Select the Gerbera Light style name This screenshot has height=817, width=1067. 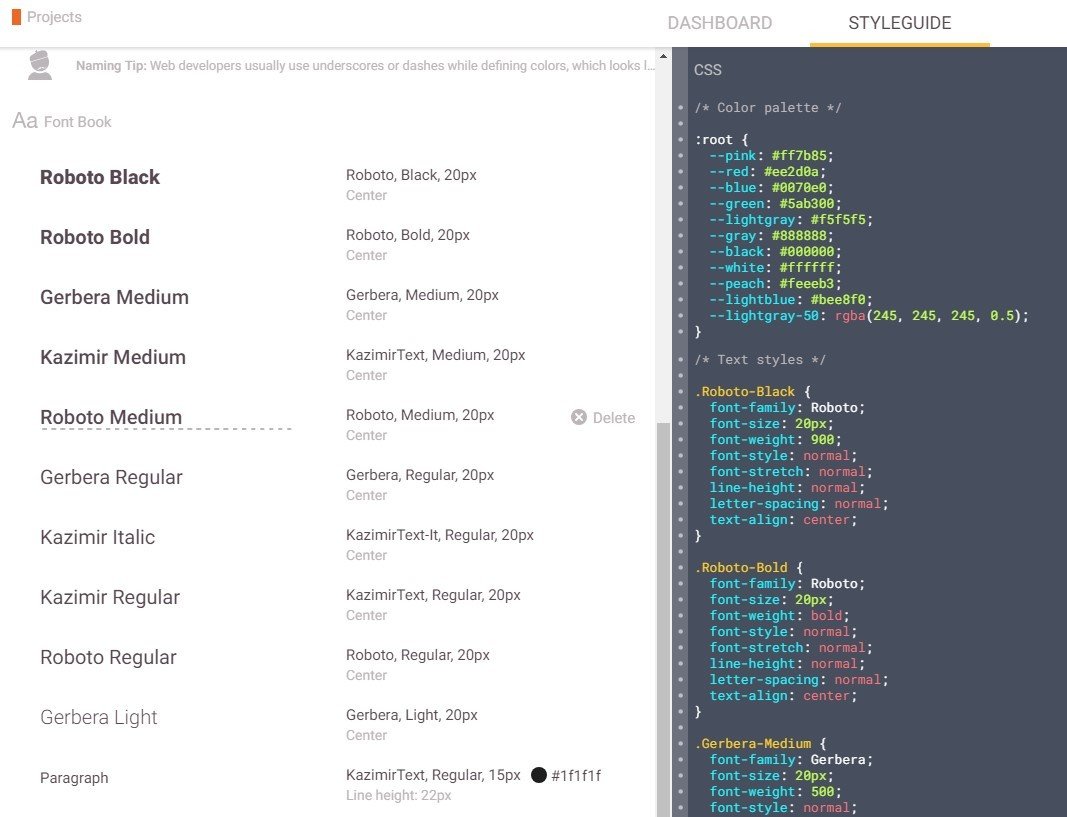coord(99,716)
